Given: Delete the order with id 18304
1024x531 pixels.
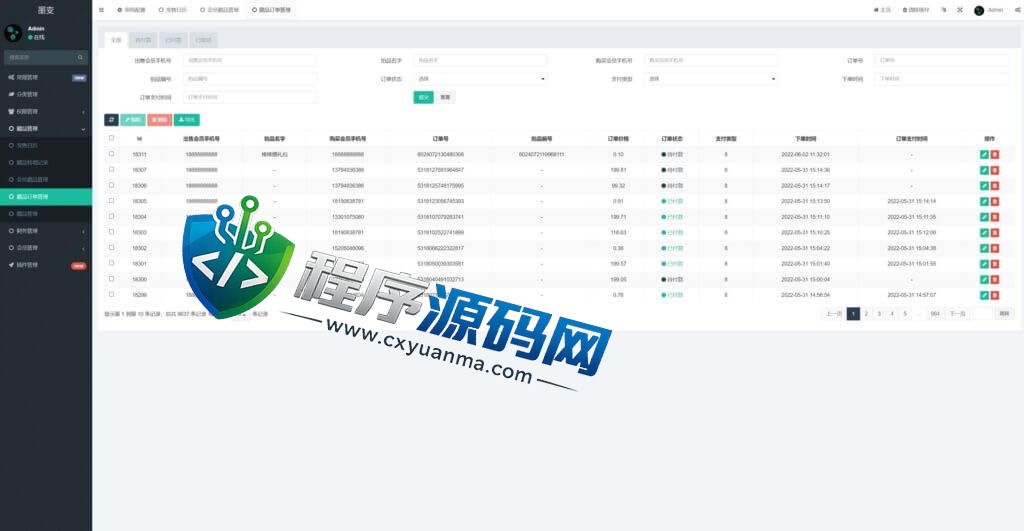Looking at the screenshot, I should click(x=995, y=217).
